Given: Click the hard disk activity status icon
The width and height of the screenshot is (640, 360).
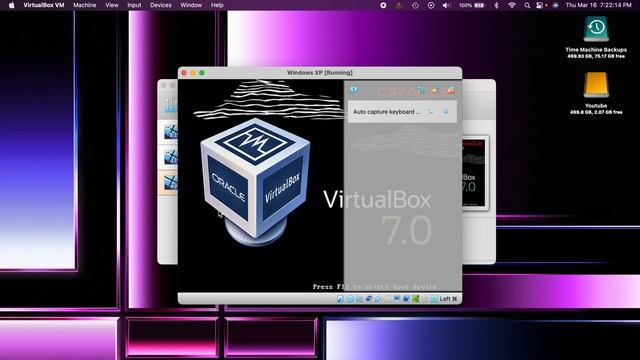Looking at the screenshot, I should (340, 299).
